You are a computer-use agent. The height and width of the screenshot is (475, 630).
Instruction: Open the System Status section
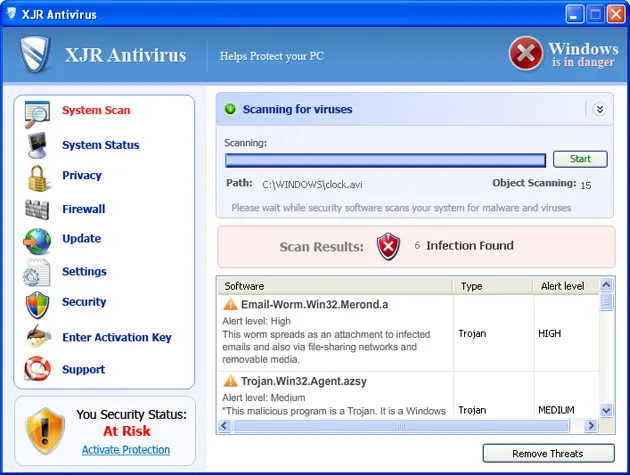100,145
